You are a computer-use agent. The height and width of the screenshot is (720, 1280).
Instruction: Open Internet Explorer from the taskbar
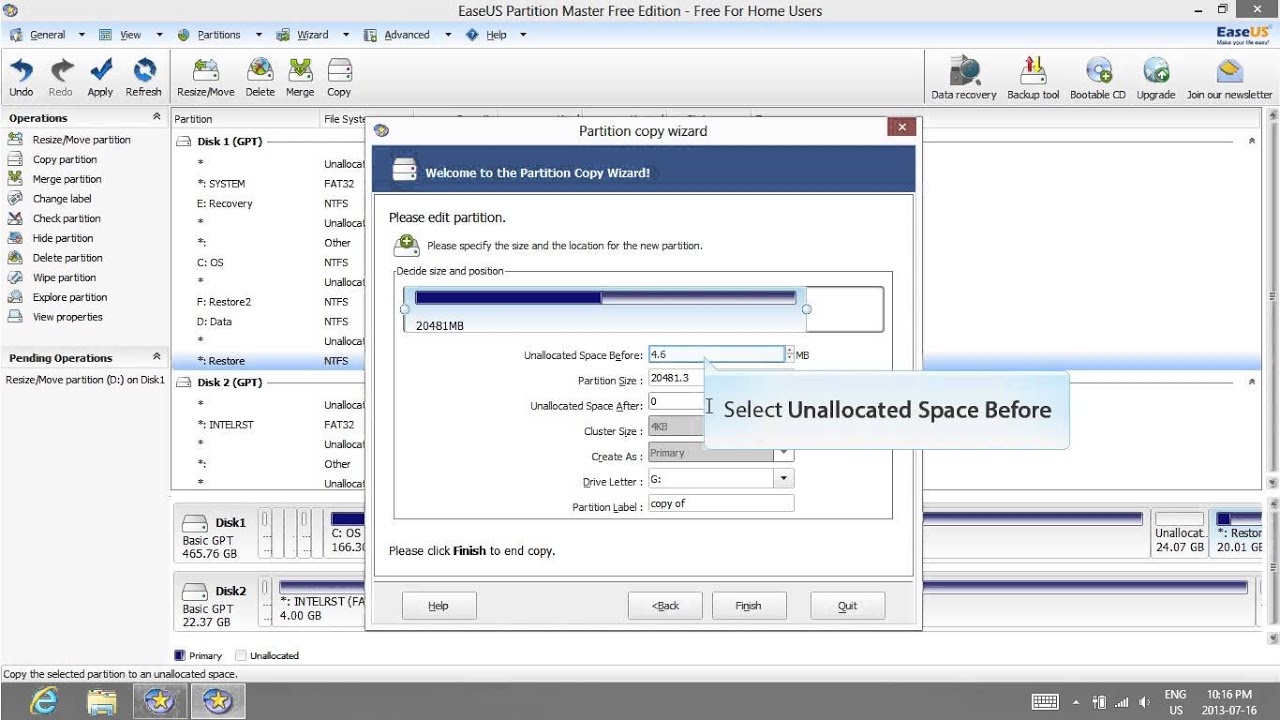point(44,701)
